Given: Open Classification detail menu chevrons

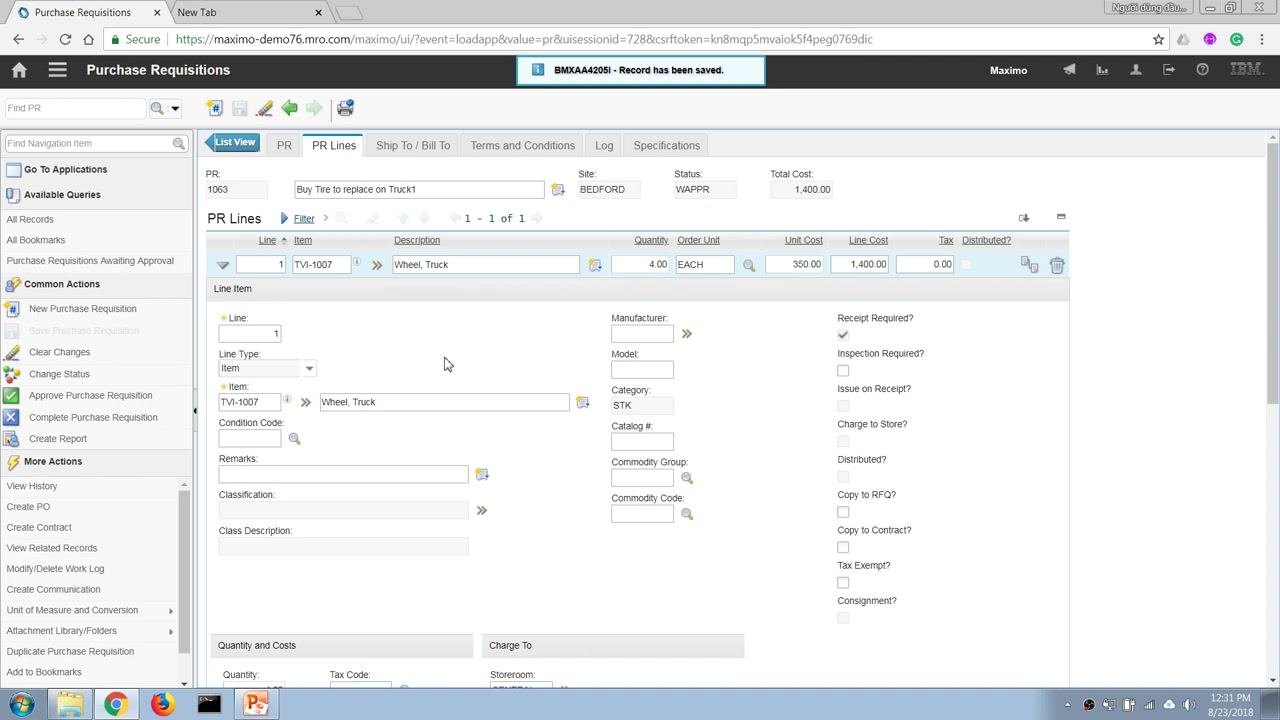Looking at the screenshot, I should (481, 510).
